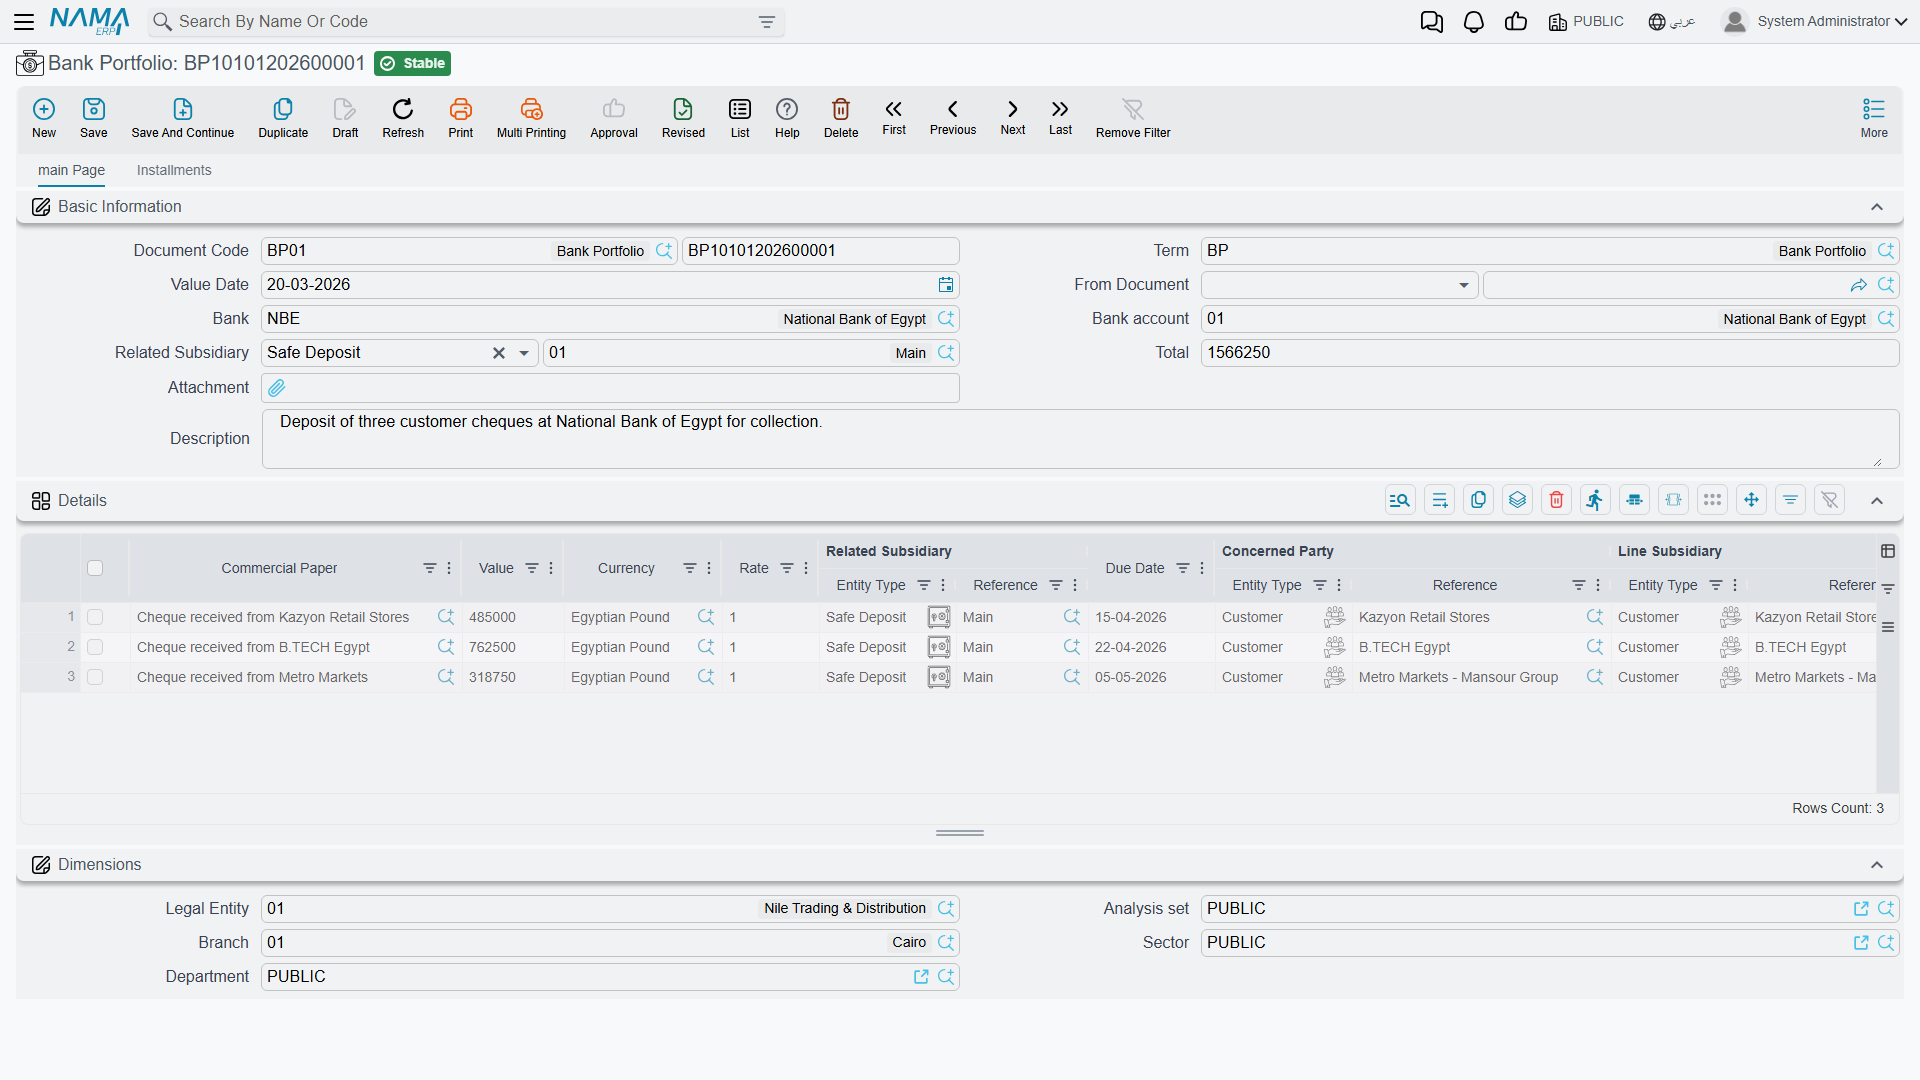Go to First record
The image size is (1920, 1080).
point(894,116)
